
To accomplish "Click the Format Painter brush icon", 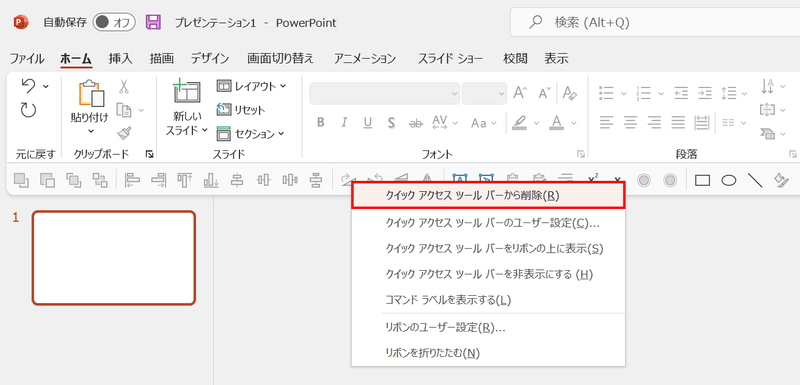I will tap(123, 133).
